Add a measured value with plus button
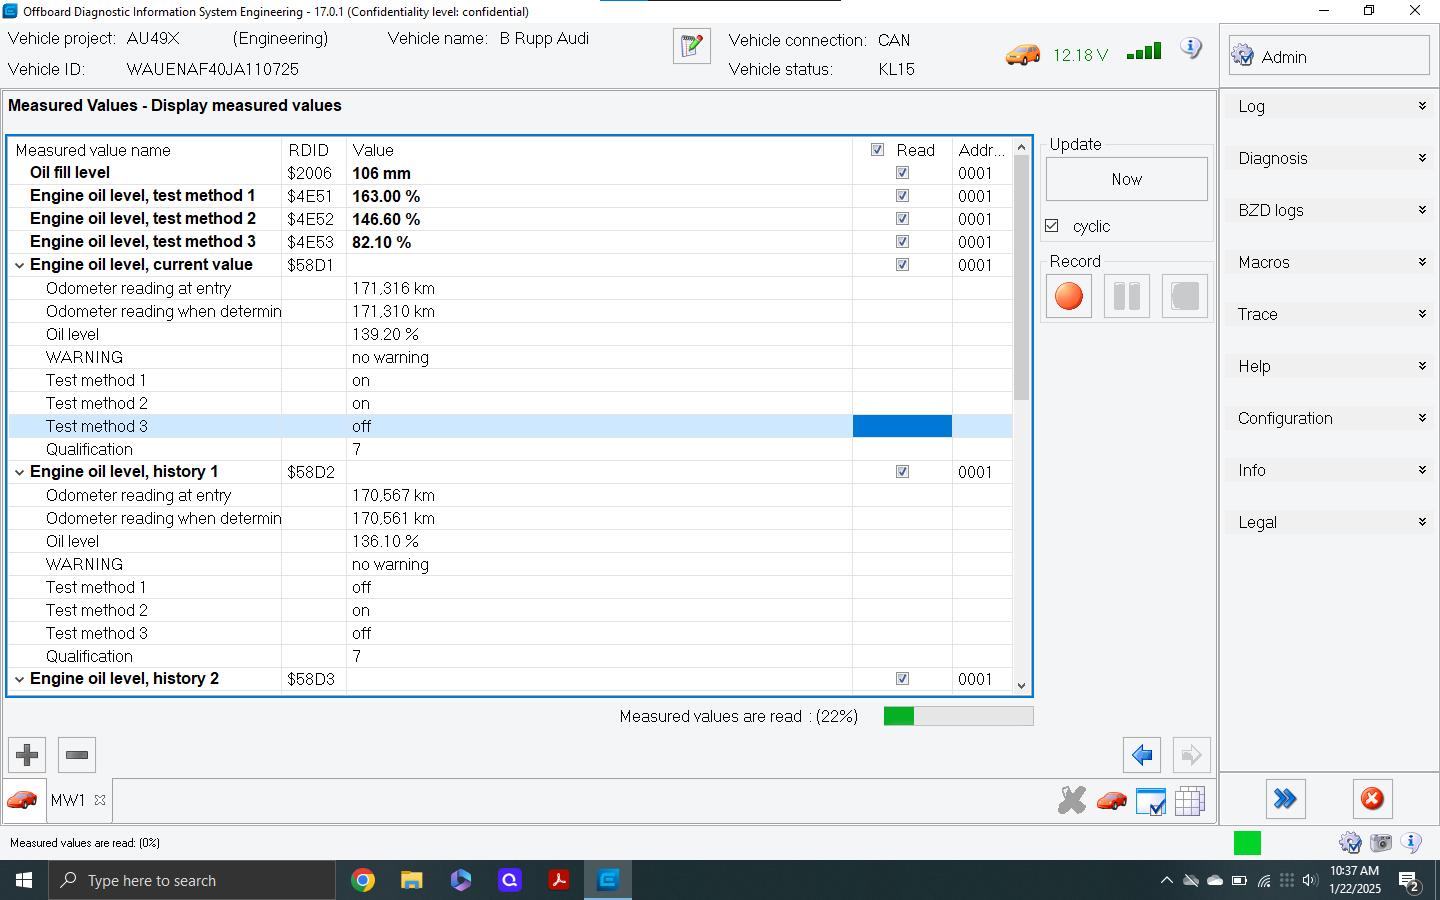The image size is (1440, 900). tap(26, 755)
